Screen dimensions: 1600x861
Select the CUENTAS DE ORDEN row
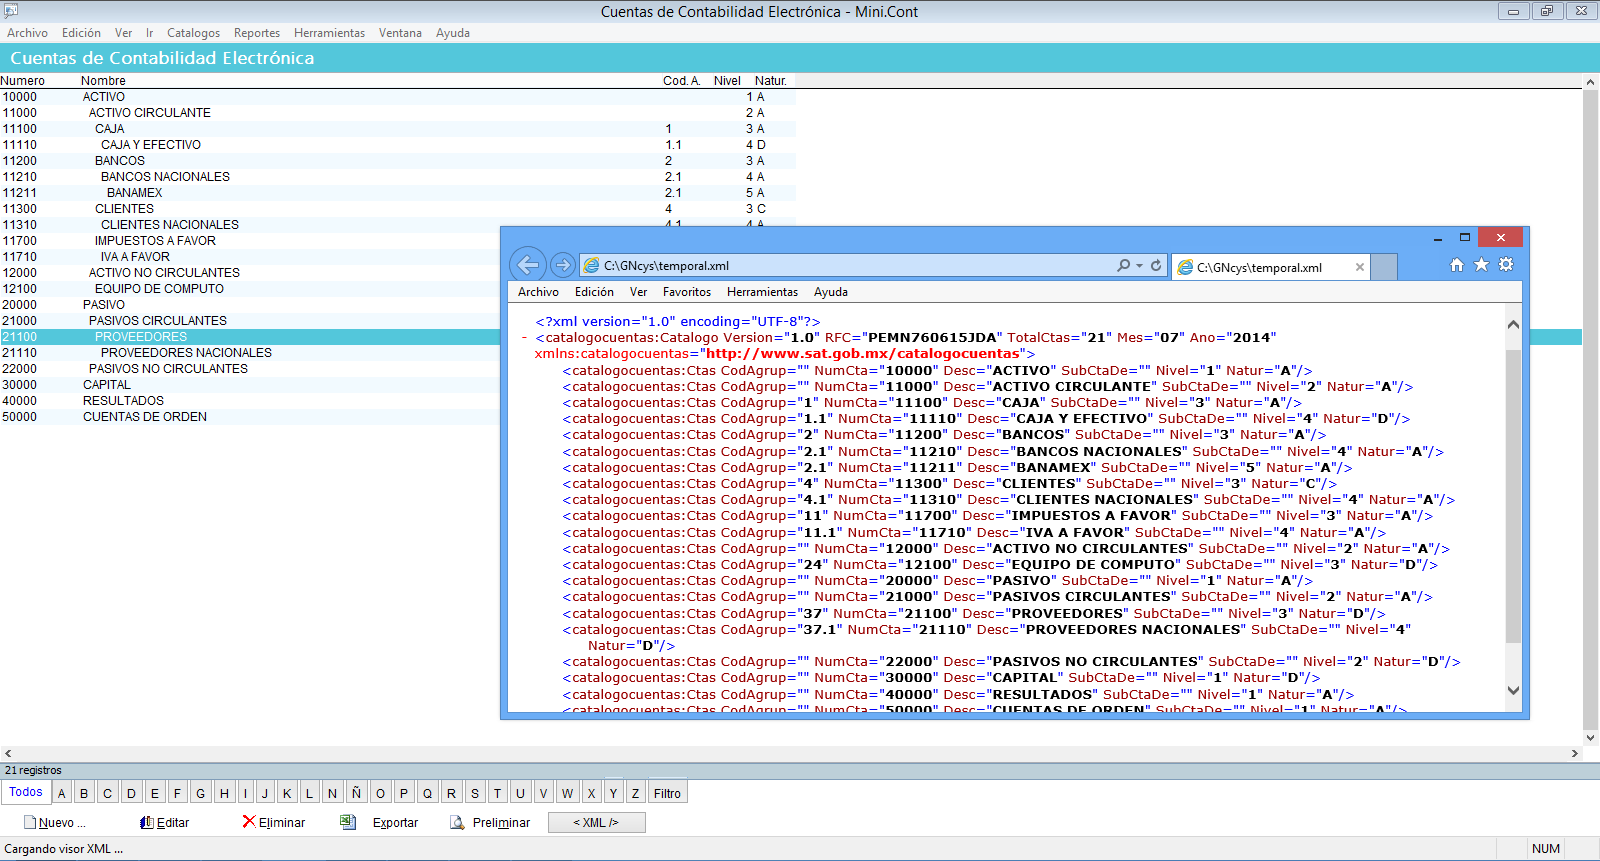[250, 417]
